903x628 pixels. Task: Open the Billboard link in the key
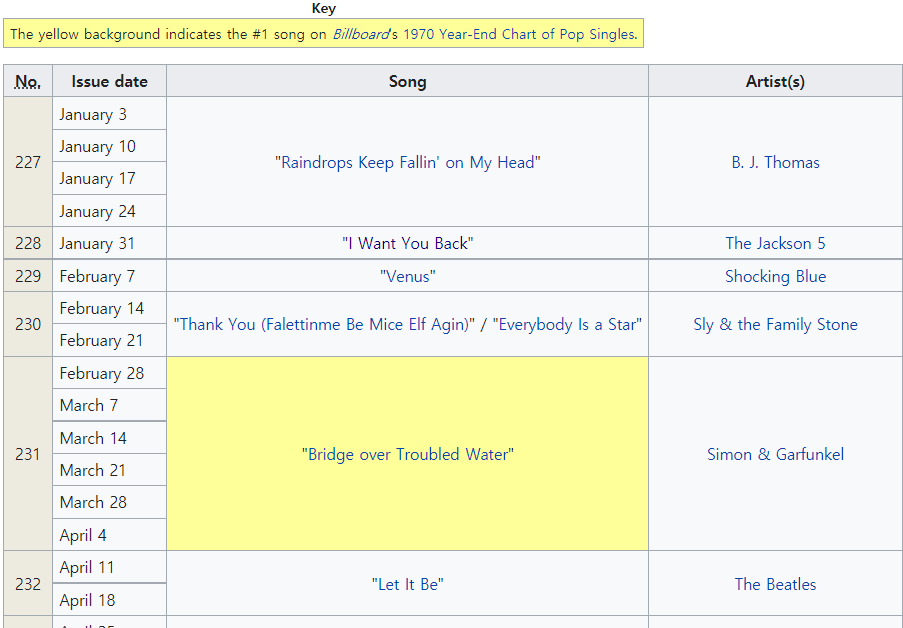click(x=360, y=34)
